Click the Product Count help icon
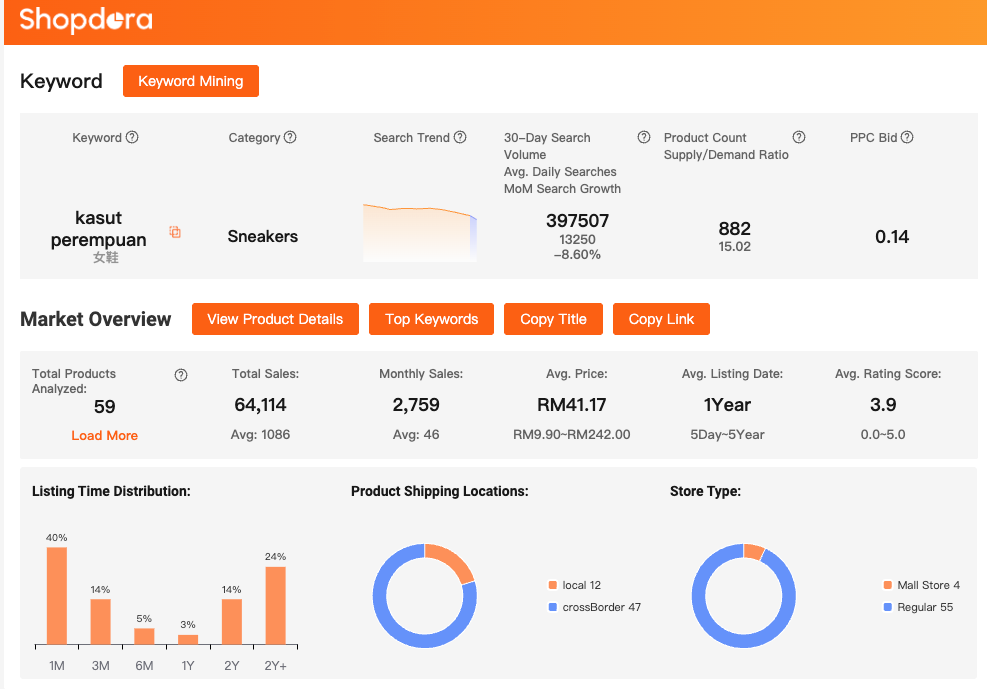987x689 pixels. pyautogui.click(x=799, y=138)
